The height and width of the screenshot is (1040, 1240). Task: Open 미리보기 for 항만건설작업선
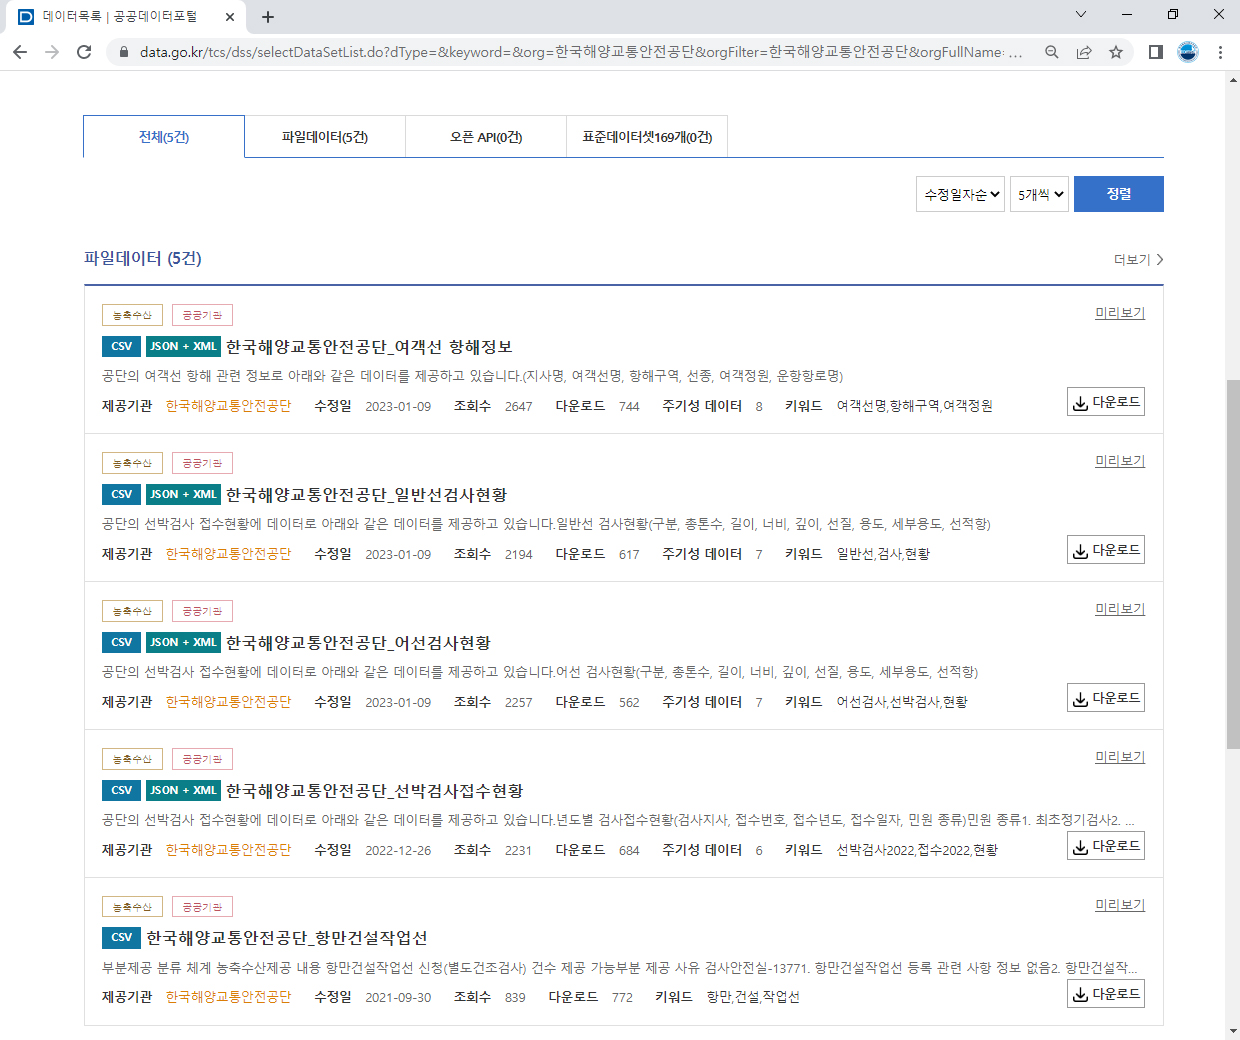click(1120, 905)
